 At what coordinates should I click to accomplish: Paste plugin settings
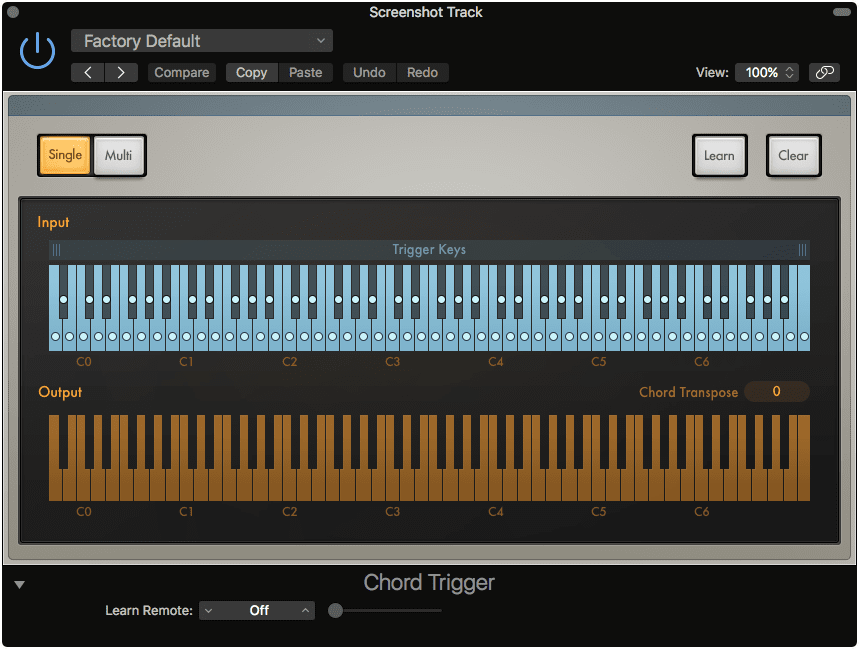coord(306,72)
